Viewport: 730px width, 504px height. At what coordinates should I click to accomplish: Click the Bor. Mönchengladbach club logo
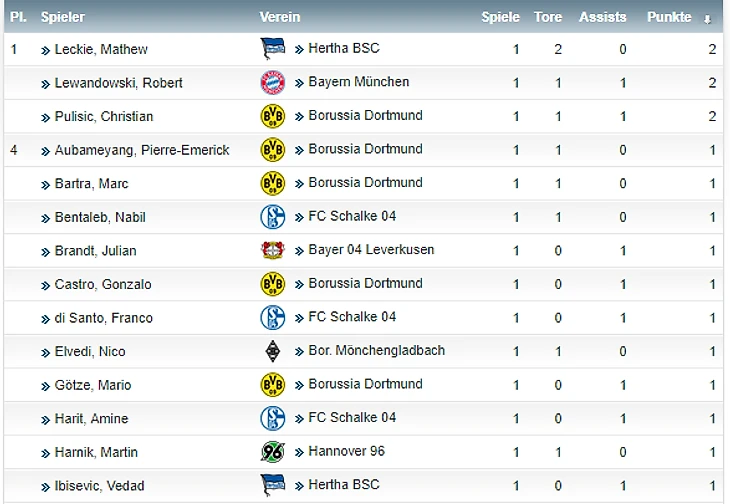pyautogui.click(x=272, y=351)
